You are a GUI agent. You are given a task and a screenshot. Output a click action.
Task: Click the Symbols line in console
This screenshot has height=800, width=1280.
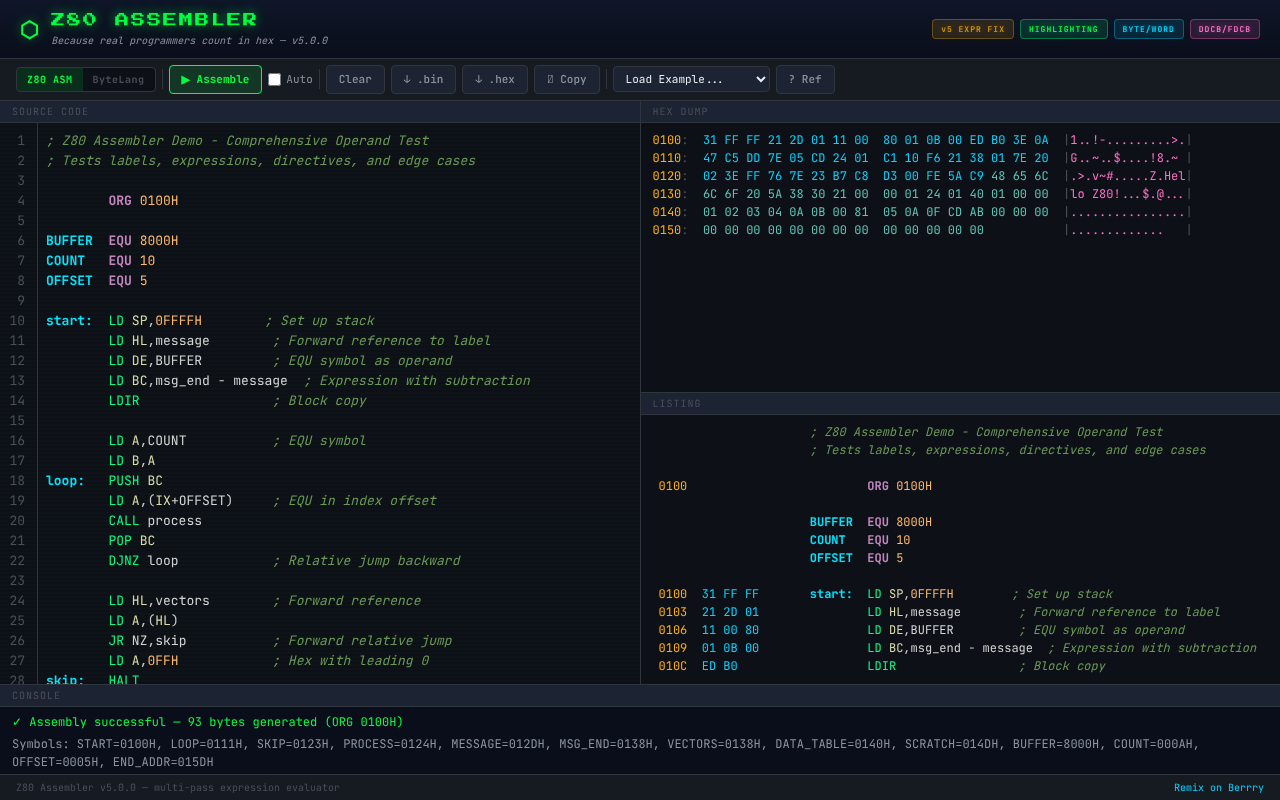[x=606, y=753]
